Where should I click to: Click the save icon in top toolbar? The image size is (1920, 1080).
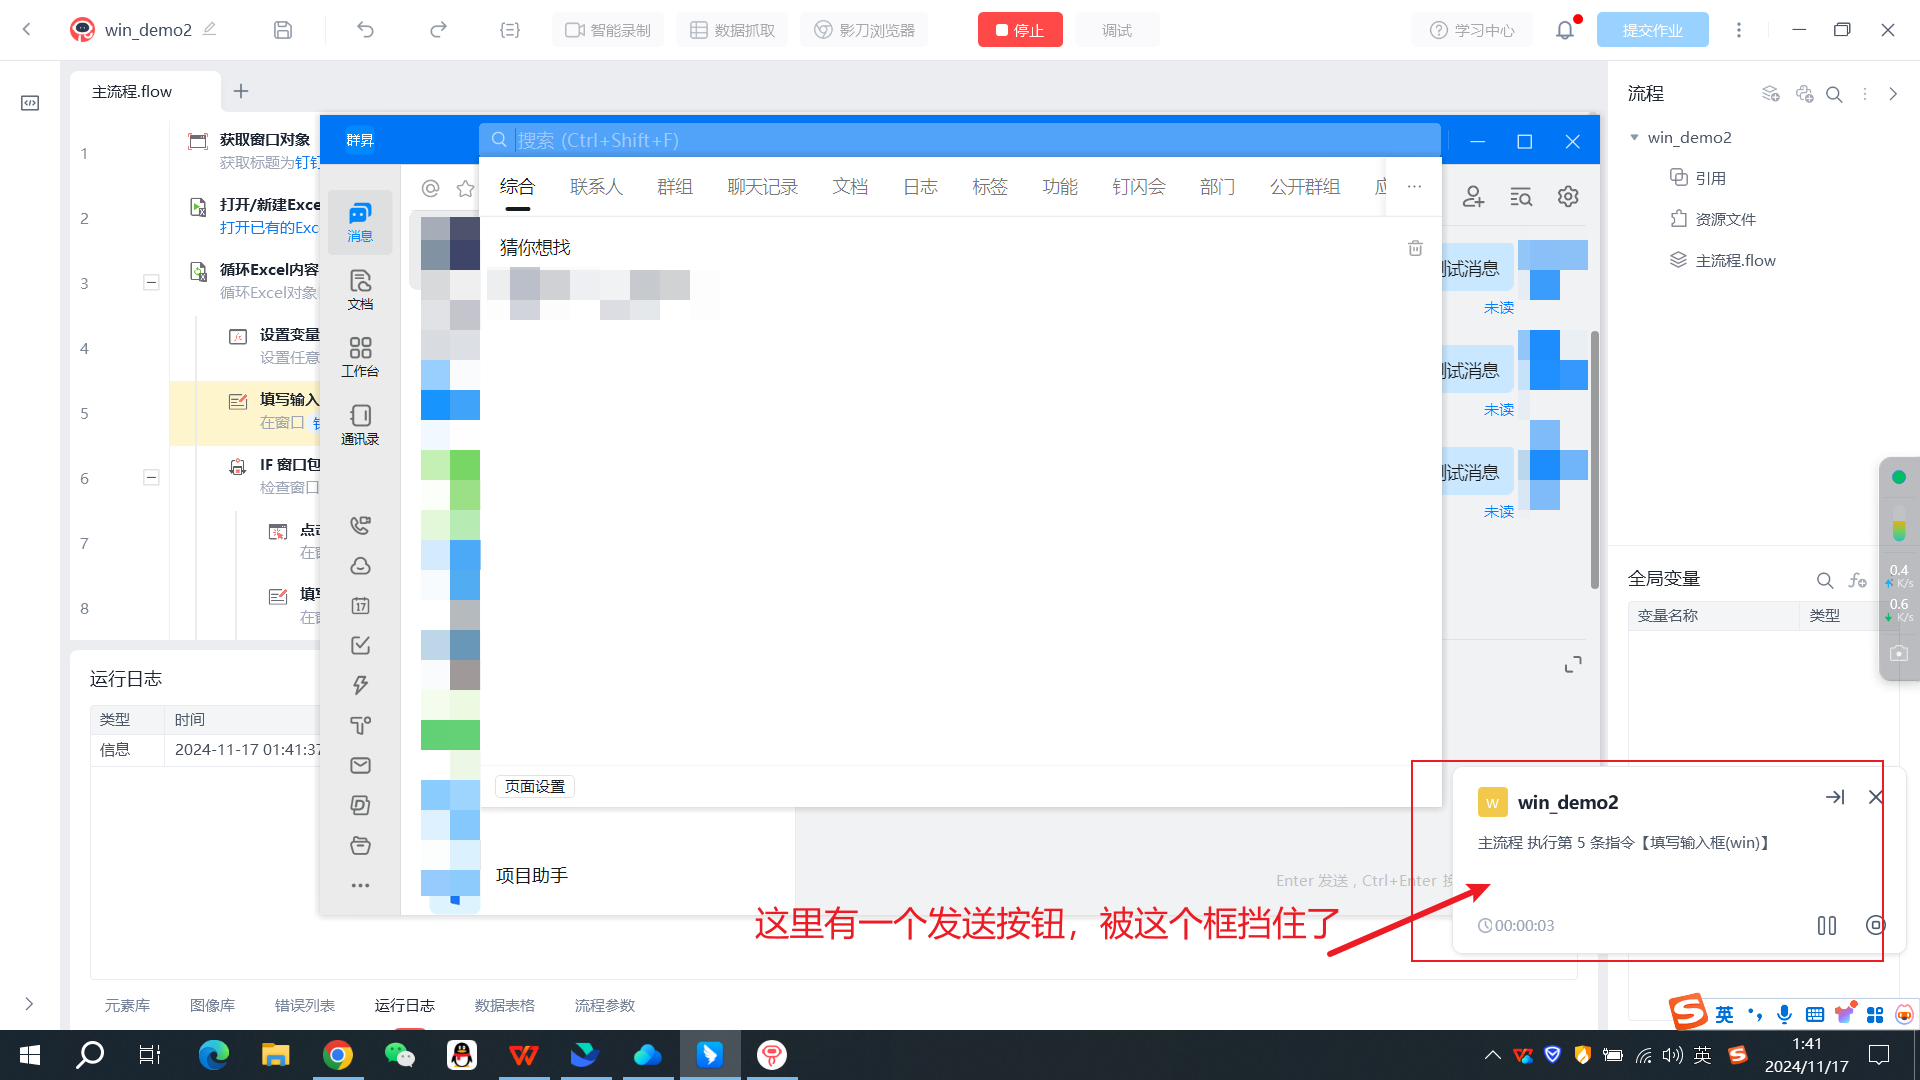283,30
